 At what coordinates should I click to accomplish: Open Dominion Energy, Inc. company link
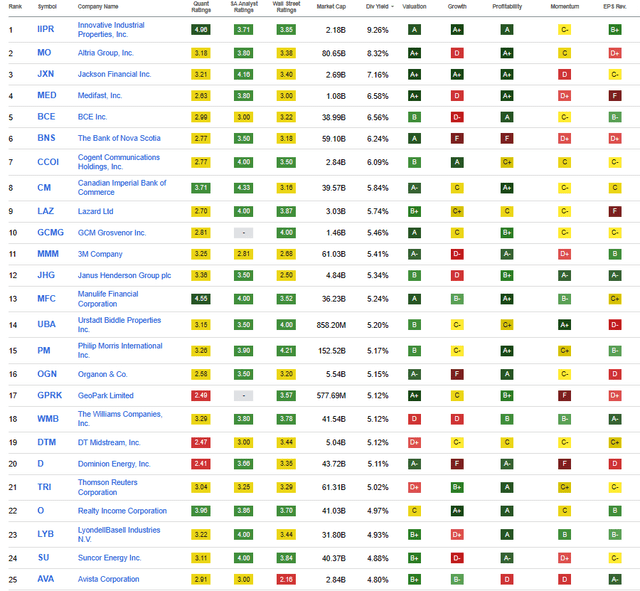click(x=114, y=464)
